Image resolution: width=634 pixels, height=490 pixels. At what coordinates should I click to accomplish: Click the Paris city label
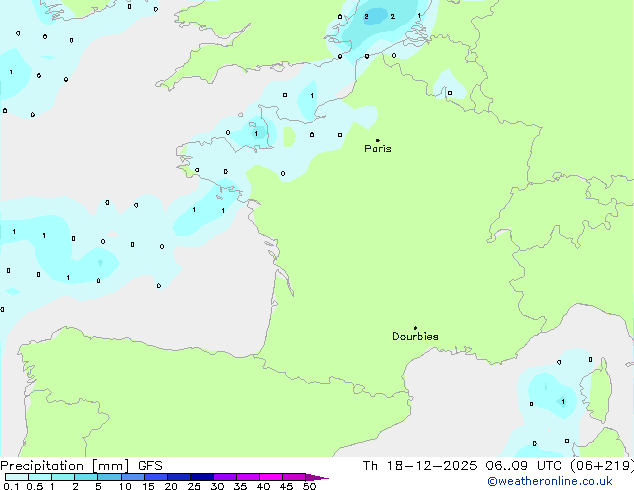coord(378,149)
